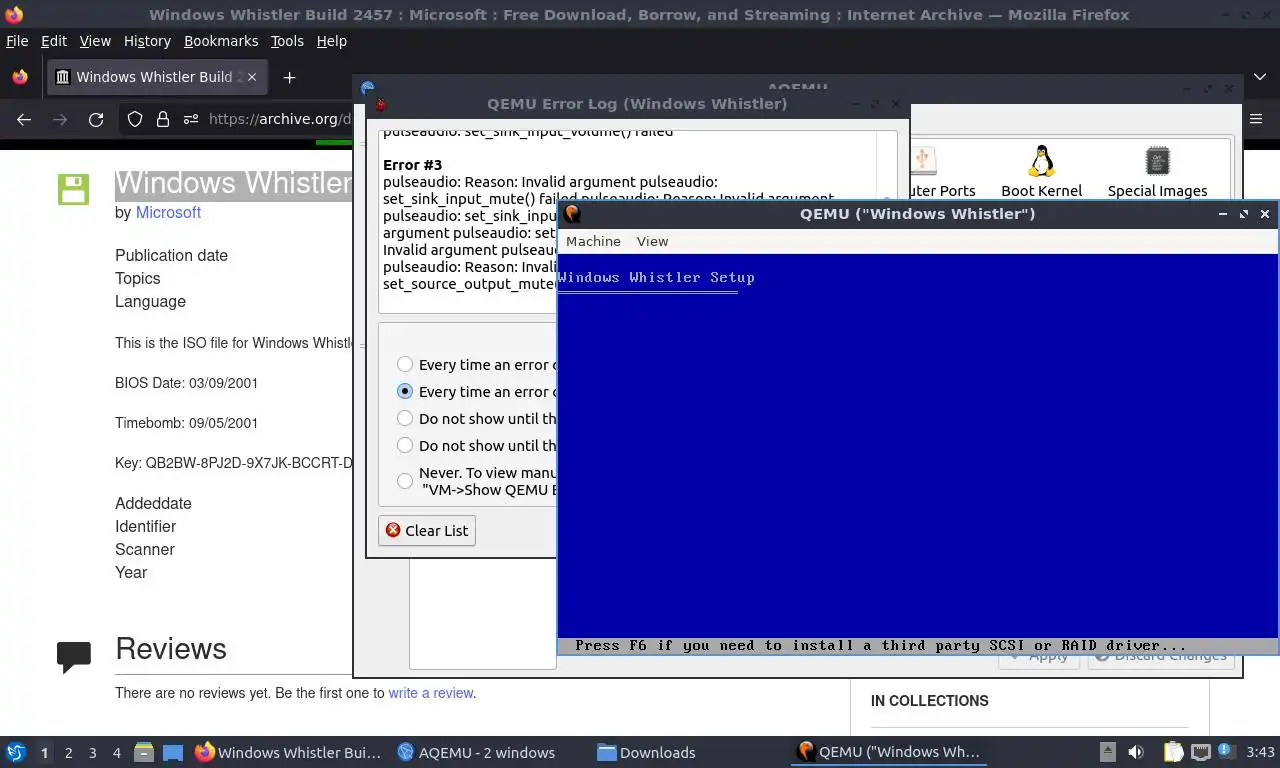Image resolution: width=1280 pixels, height=768 pixels.
Task: Open a new Firefox tab
Action: [x=289, y=77]
